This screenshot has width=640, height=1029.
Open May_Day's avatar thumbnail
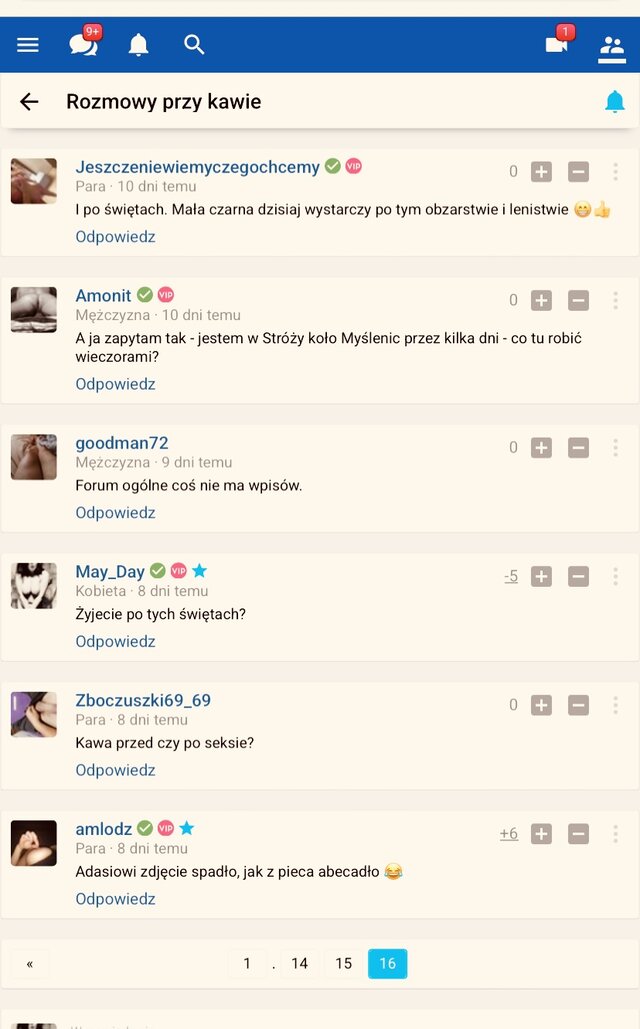coord(33,585)
